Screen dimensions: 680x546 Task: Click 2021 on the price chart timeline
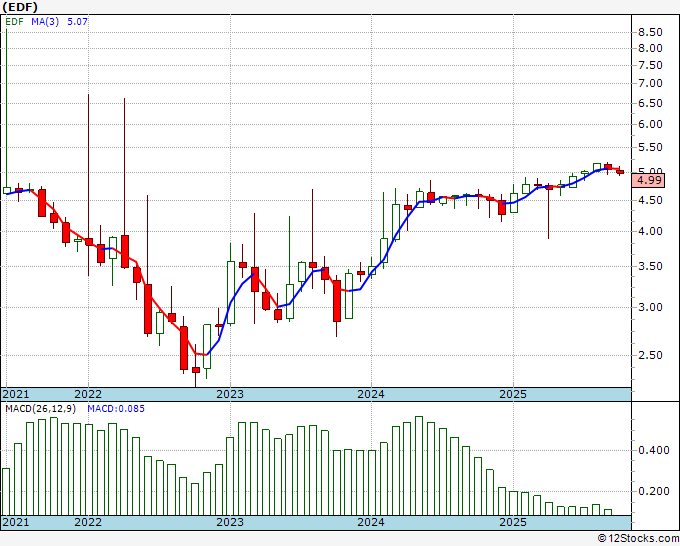tap(16, 394)
